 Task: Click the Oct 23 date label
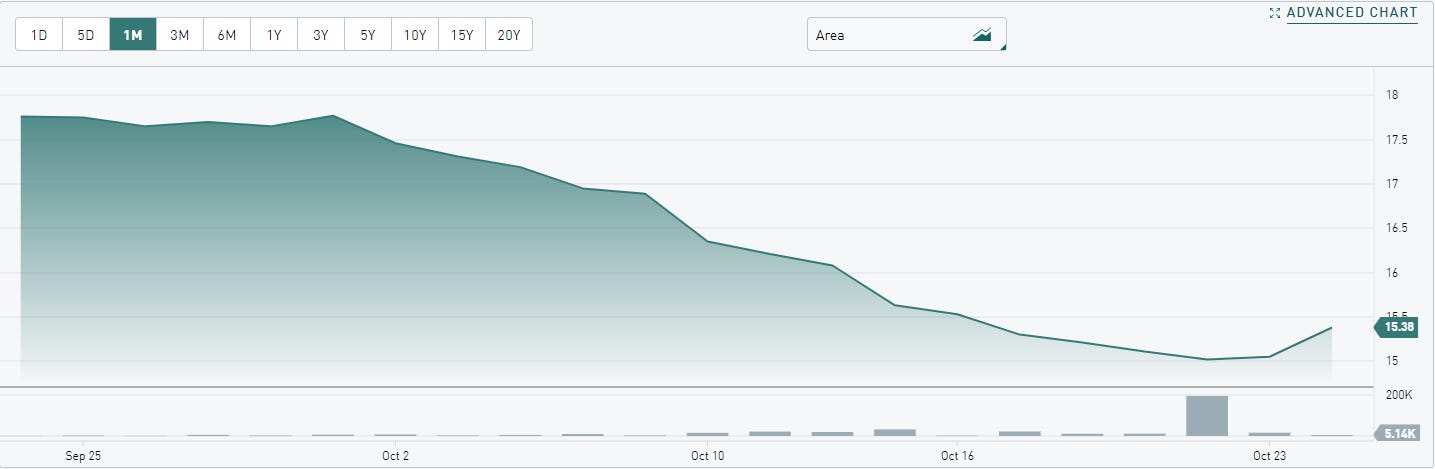1269,455
